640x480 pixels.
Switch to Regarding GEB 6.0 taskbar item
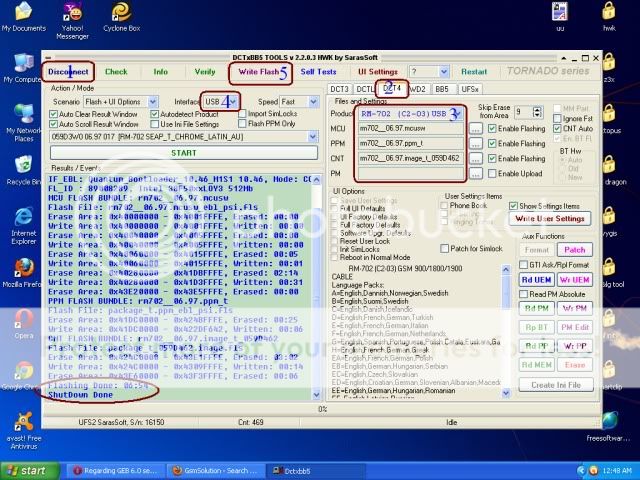pos(116,471)
